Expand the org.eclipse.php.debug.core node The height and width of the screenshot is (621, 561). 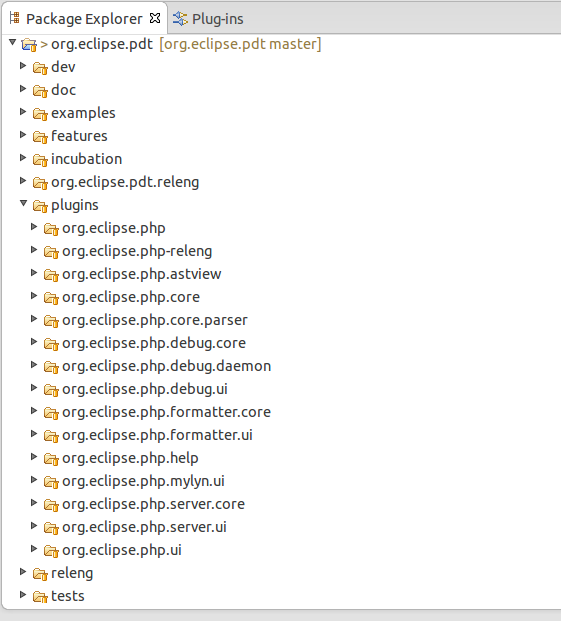pos(34,342)
